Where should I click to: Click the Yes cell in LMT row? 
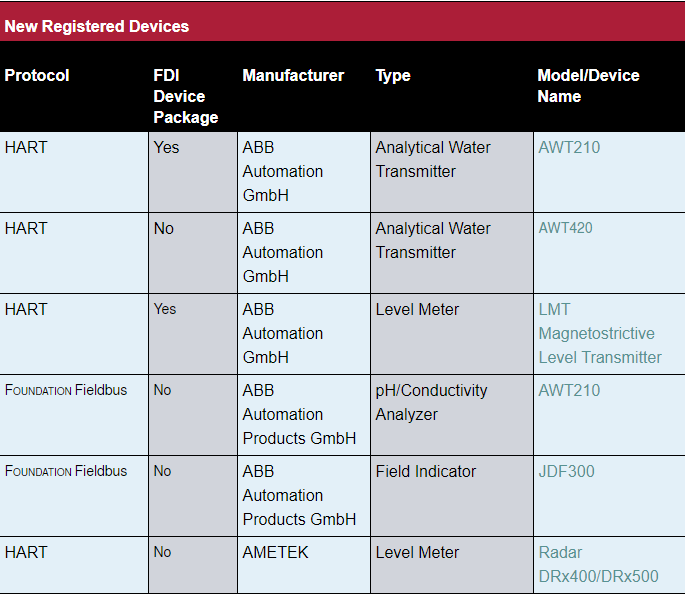[x=165, y=309]
